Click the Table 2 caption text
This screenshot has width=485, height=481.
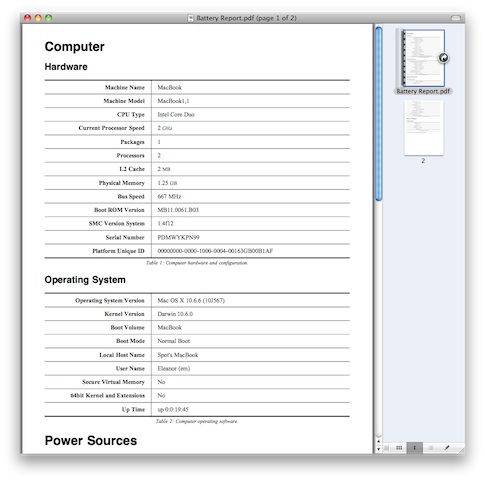[x=197, y=422]
